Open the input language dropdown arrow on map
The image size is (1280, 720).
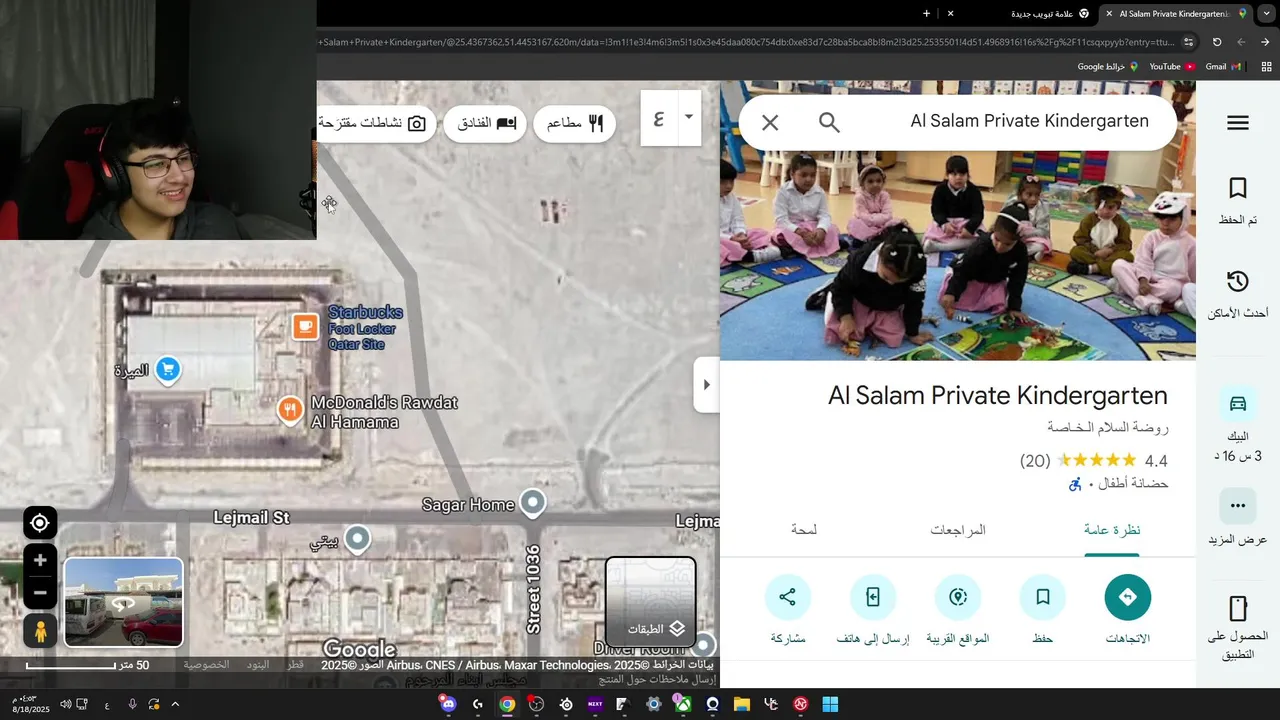pyautogui.click(x=688, y=117)
